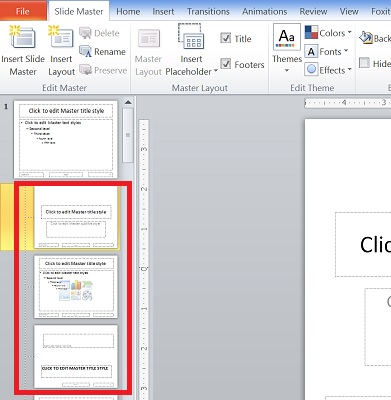
Task: Click the Delete layout icon
Action: [x=85, y=33]
